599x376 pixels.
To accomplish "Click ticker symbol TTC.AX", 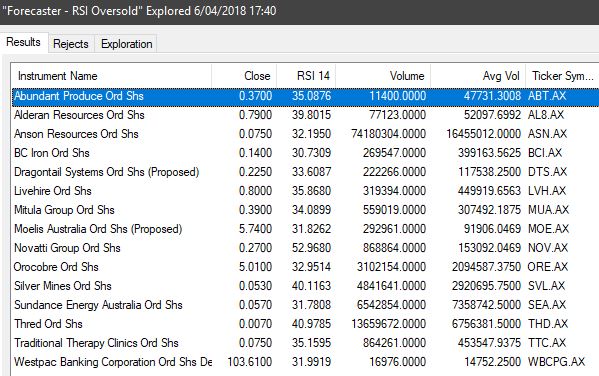I will 546,343.
